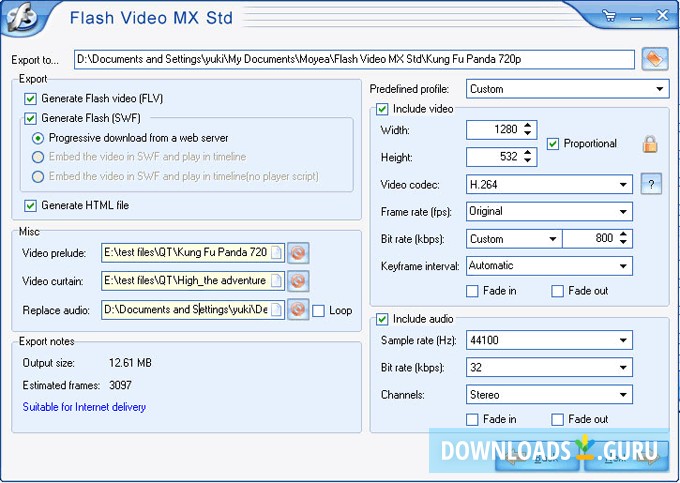Decrease Height with the down arrow

point(527,160)
